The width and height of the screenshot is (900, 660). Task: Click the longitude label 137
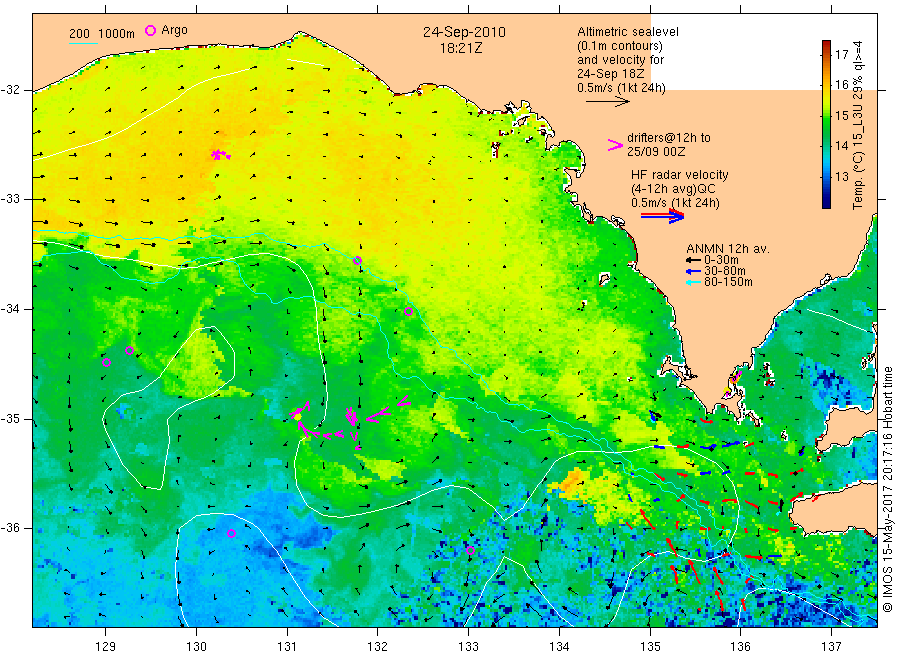tap(831, 647)
